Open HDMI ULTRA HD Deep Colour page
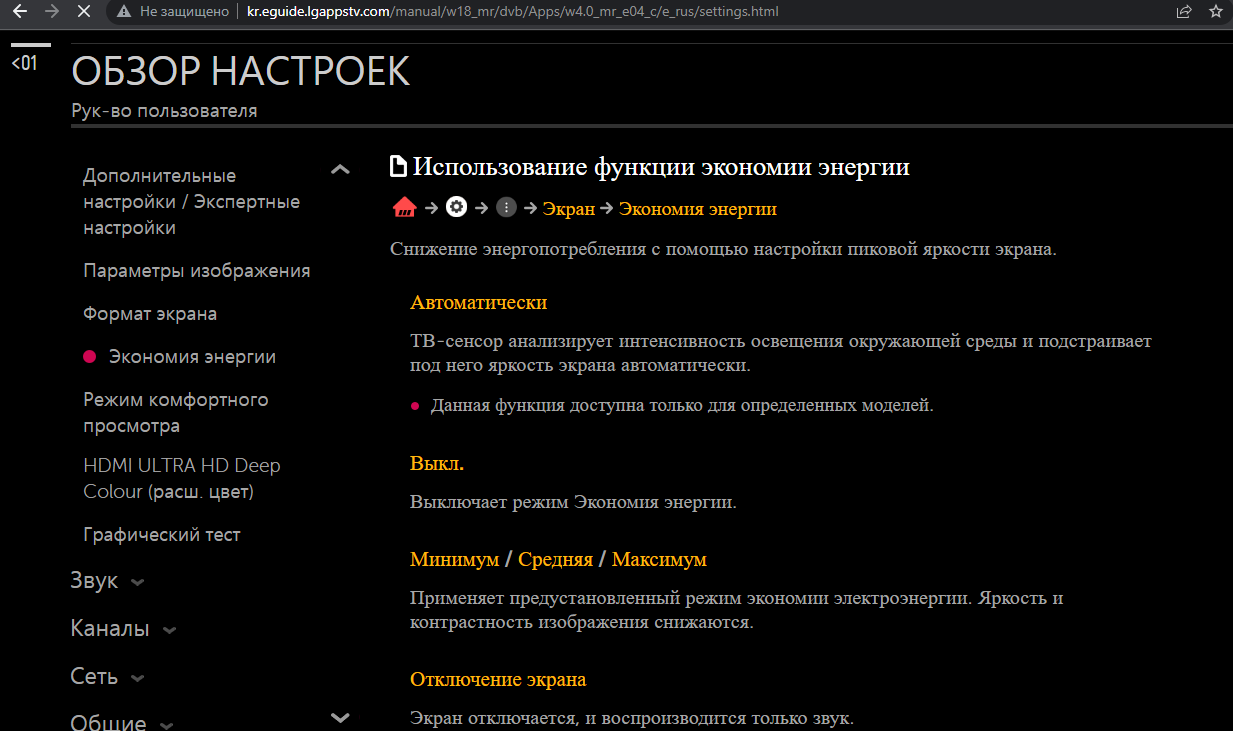 point(181,478)
